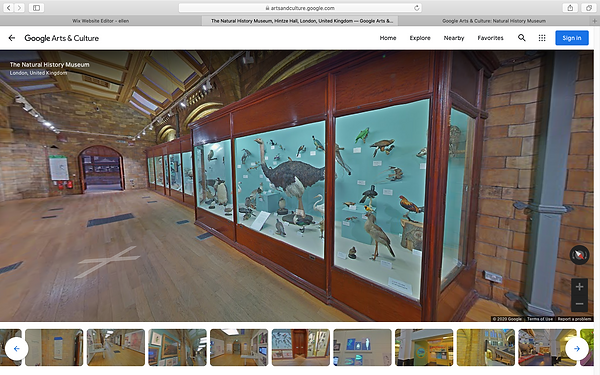
Task: Move forward via the X marker on floor
Action: click(x=107, y=262)
